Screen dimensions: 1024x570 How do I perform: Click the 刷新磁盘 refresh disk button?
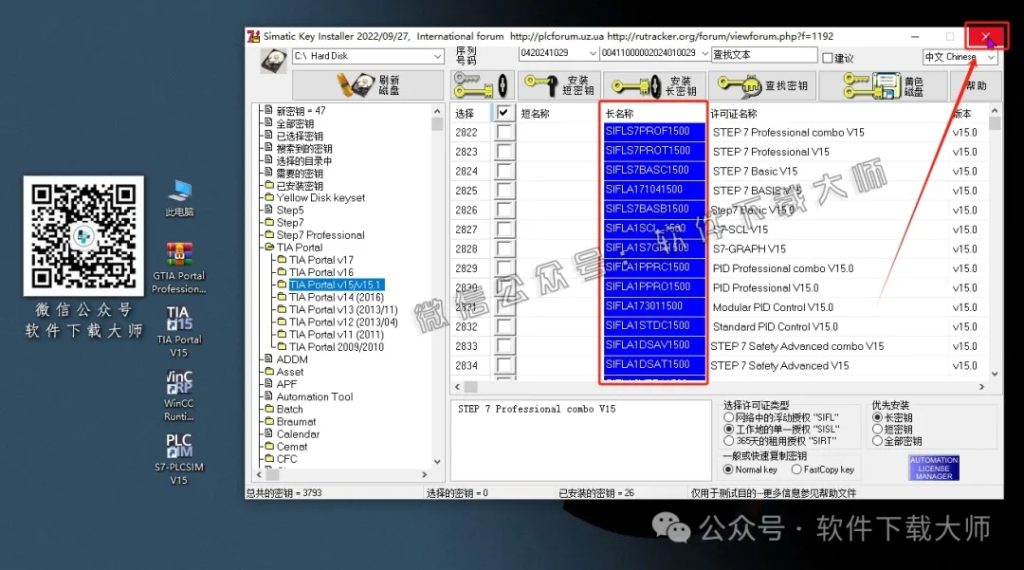[368, 86]
